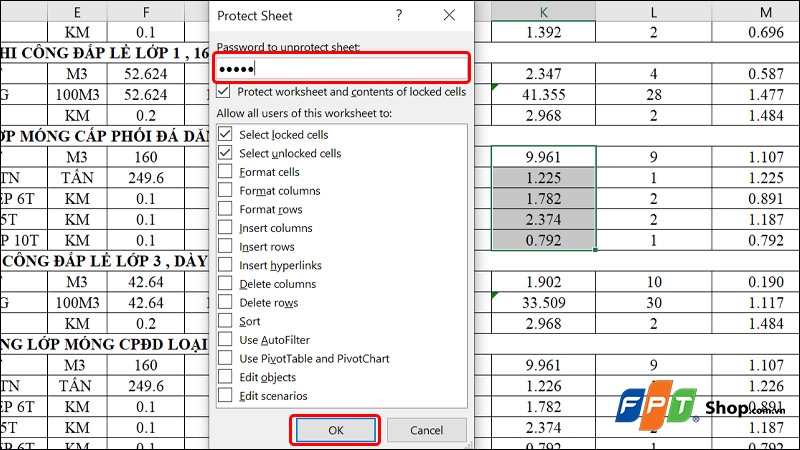The image size is (800, 450).
Task: Click cell with value 2.347
Action: click(x=543, y=74)
